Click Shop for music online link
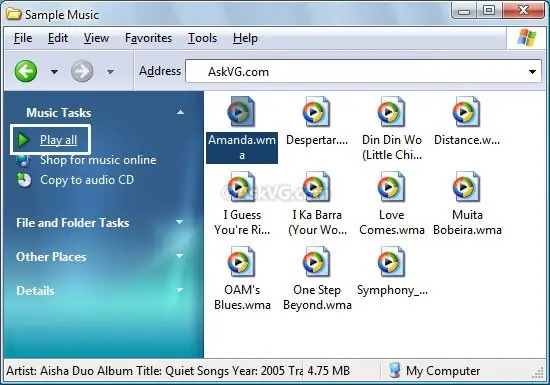 point(98,160)
